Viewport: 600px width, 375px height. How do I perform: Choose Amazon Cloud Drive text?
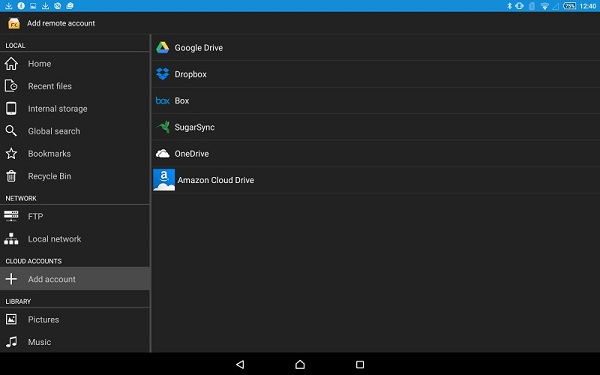click(216, 180)
